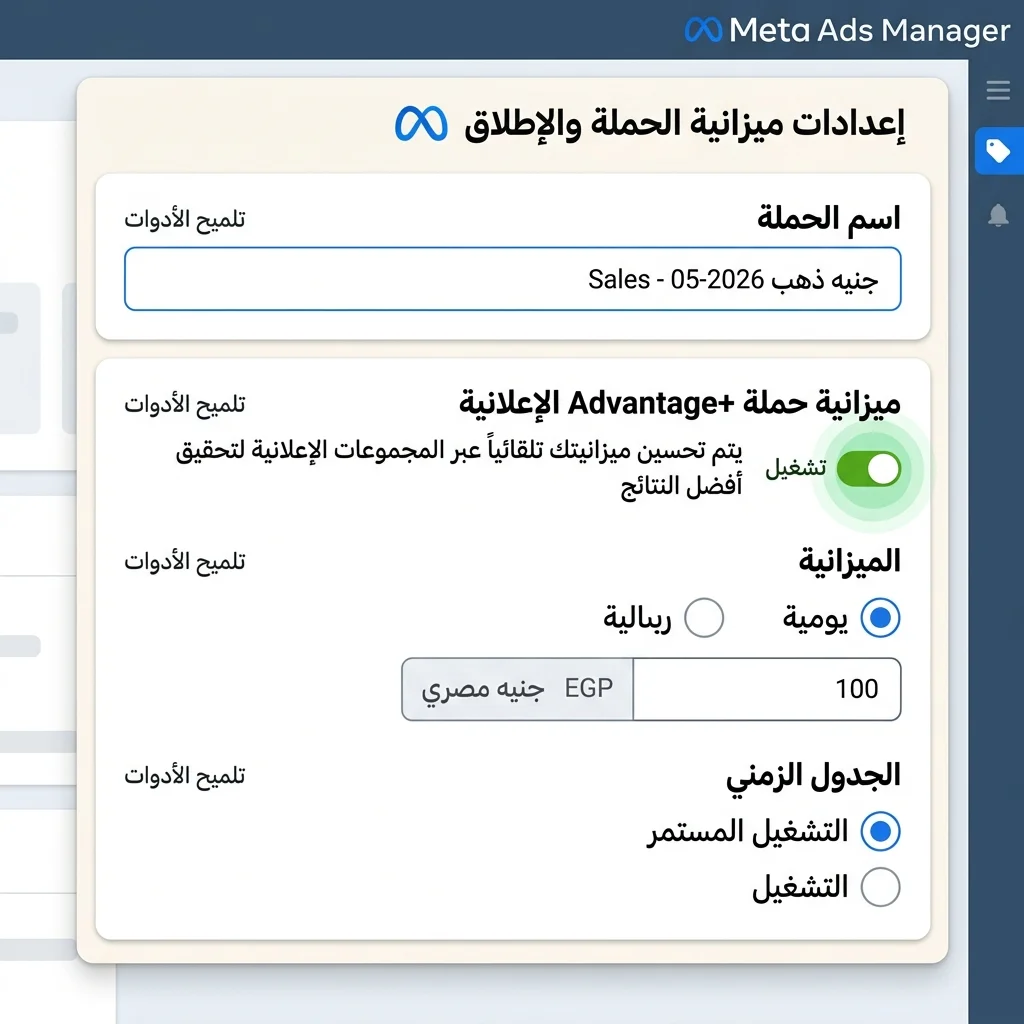The width and height of the screenshot is (1024, 1024).
Task: Click the اسم الحملة section label
Action: [829, 218]
